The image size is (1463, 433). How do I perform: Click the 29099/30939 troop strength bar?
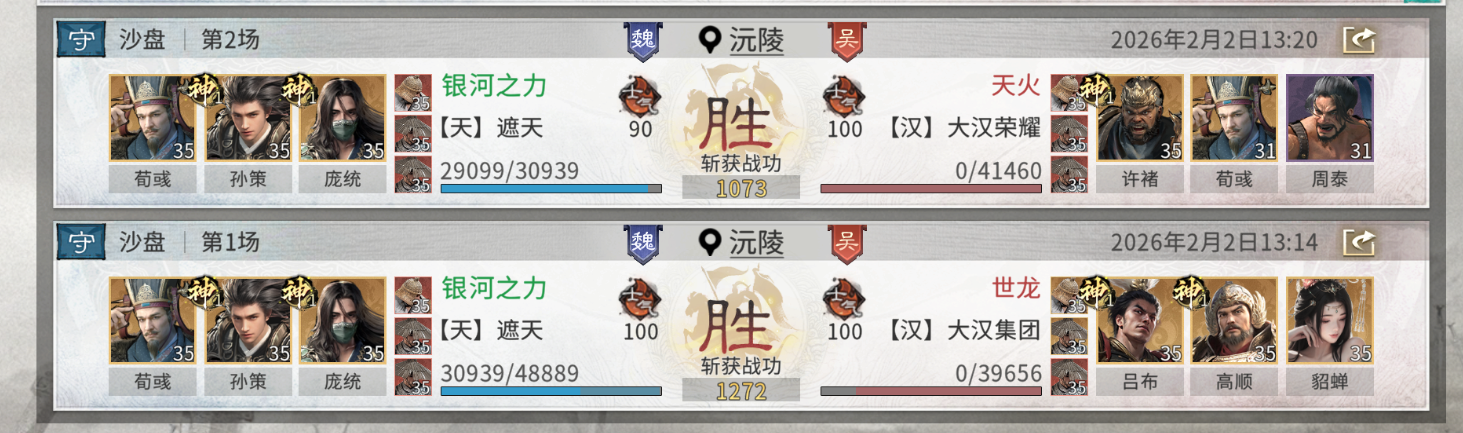point(551,188)
